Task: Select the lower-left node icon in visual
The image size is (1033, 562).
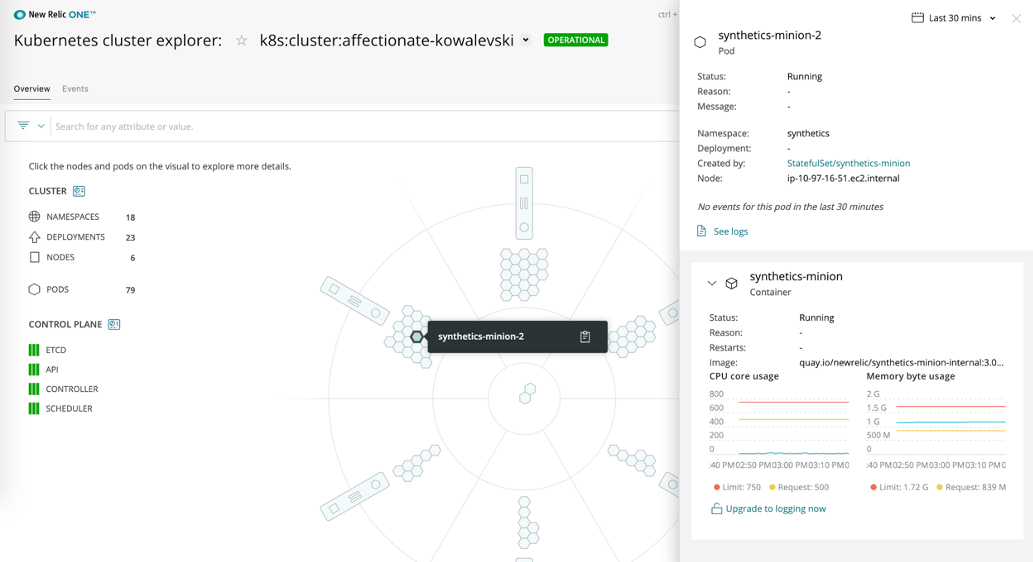Action: [x=354, y=497]
